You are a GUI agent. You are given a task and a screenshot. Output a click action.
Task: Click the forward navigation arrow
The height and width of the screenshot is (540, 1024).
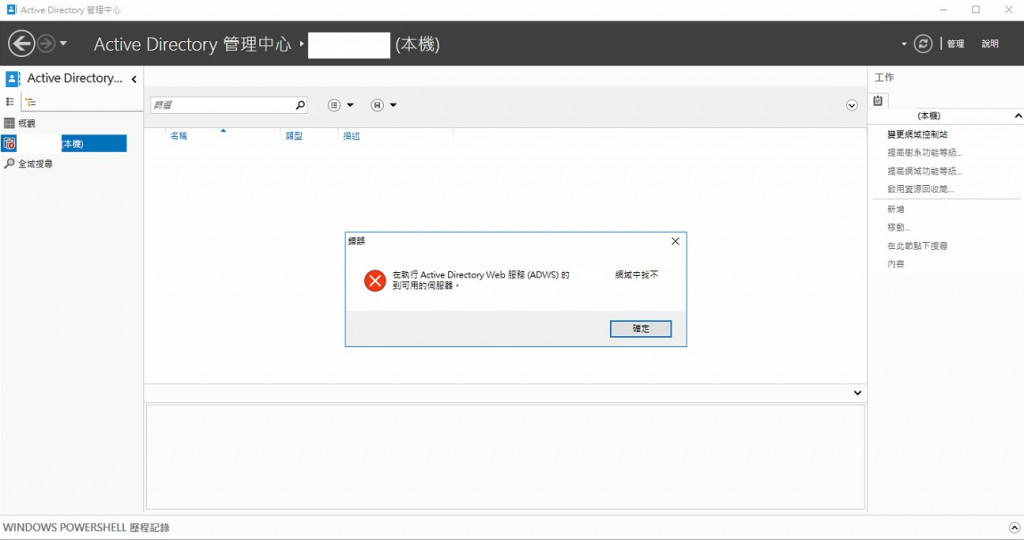46,44
